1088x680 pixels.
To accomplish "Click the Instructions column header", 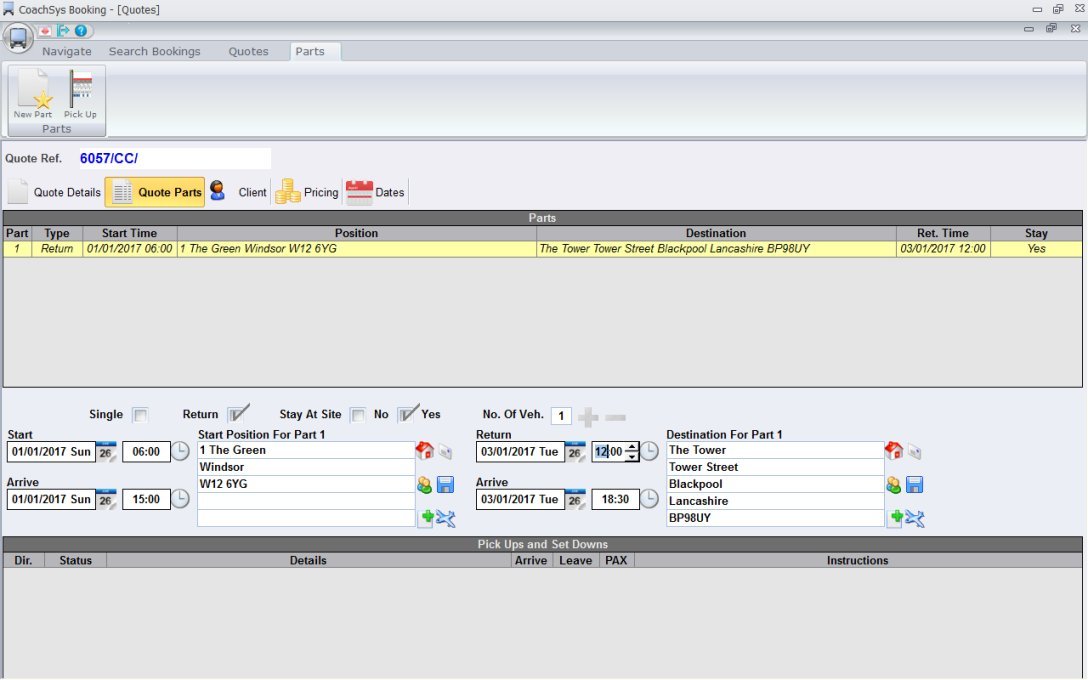I will coord(858,561).
